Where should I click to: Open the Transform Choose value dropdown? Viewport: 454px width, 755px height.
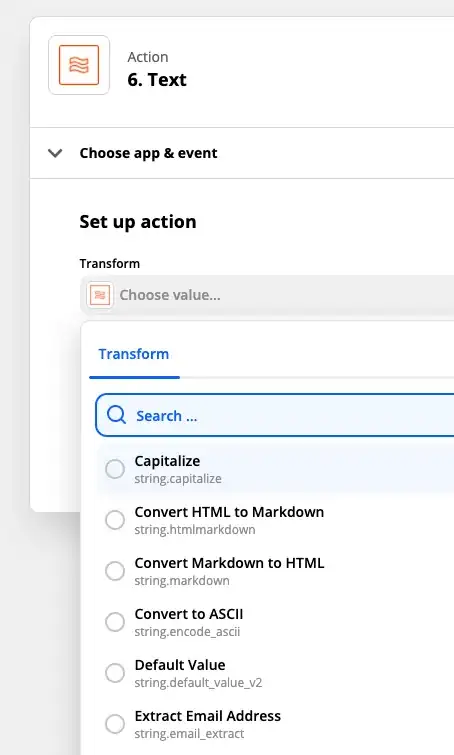point(267,295)
